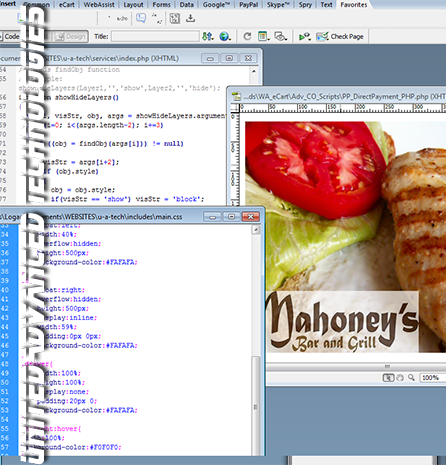Click the template page icon in insert bar
The width and height of the screenshot is (446, 465).
175,18
